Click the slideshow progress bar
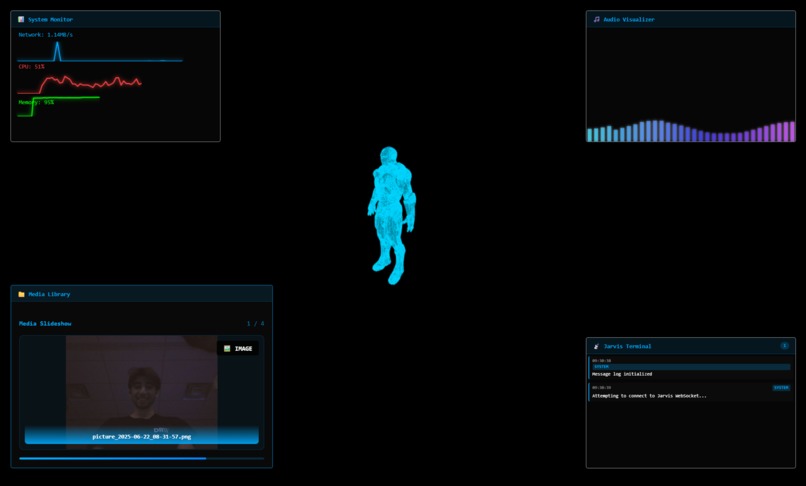 [141, 458]
